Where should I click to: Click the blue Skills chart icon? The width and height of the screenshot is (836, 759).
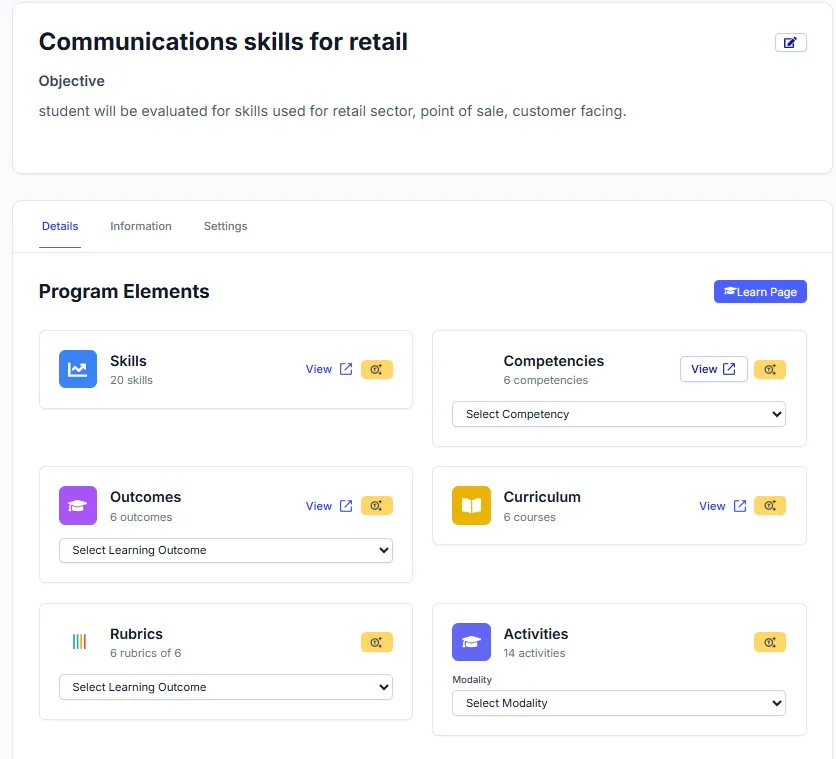tap(78, 369)
